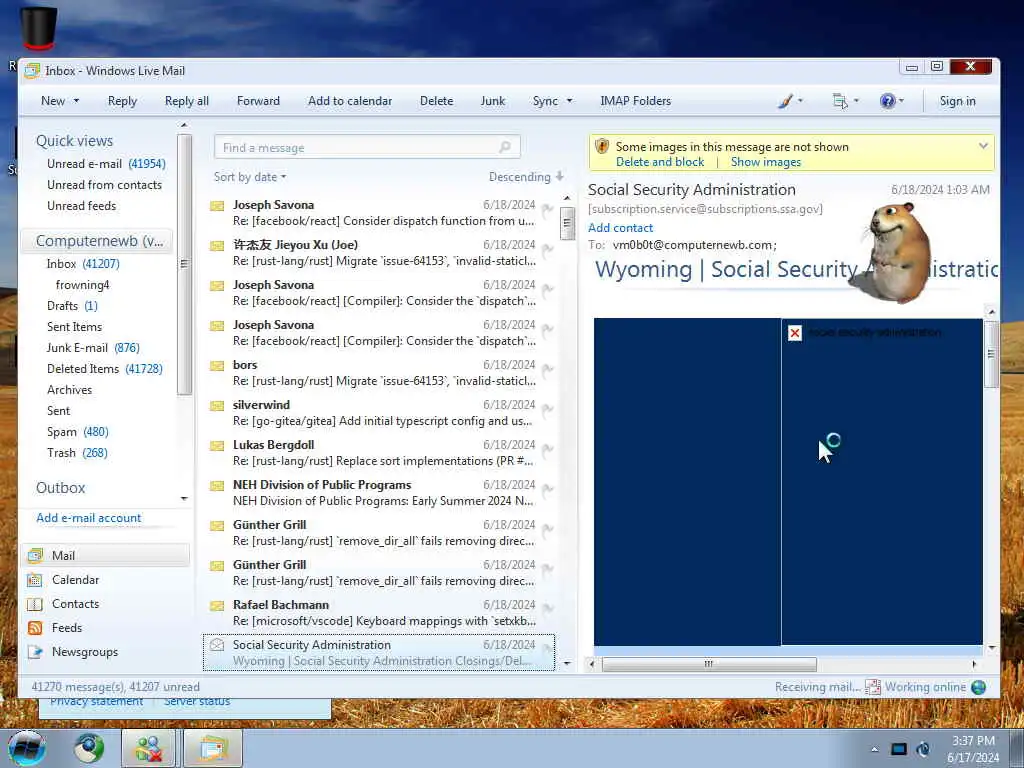Click broken image icon in message body
Image resolution: width=1024 pixels, height=768 pixels.
tap(795, 333)
